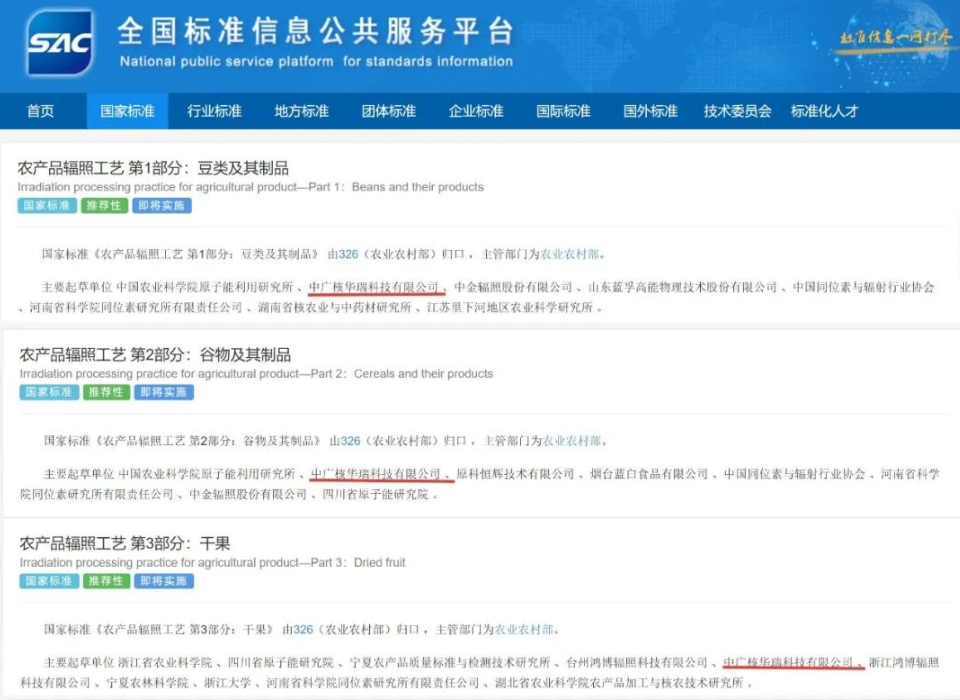The height and width of the screenshot is (700, 960).
Task: Click 原科恒辉技术有限公司 text
Action: click(516, 474)
